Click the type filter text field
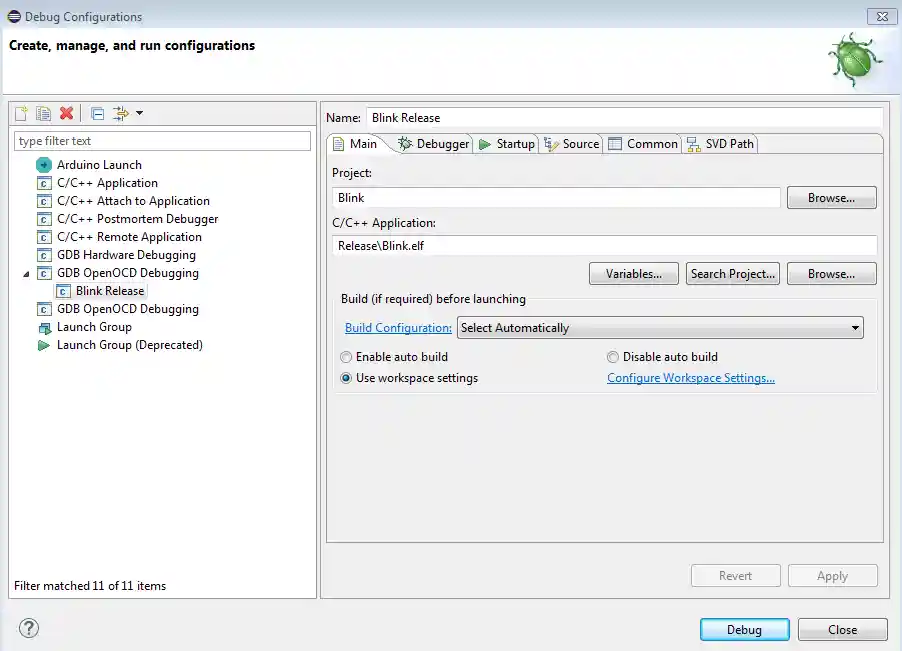 pyautogui.click(x=163, y=141)
